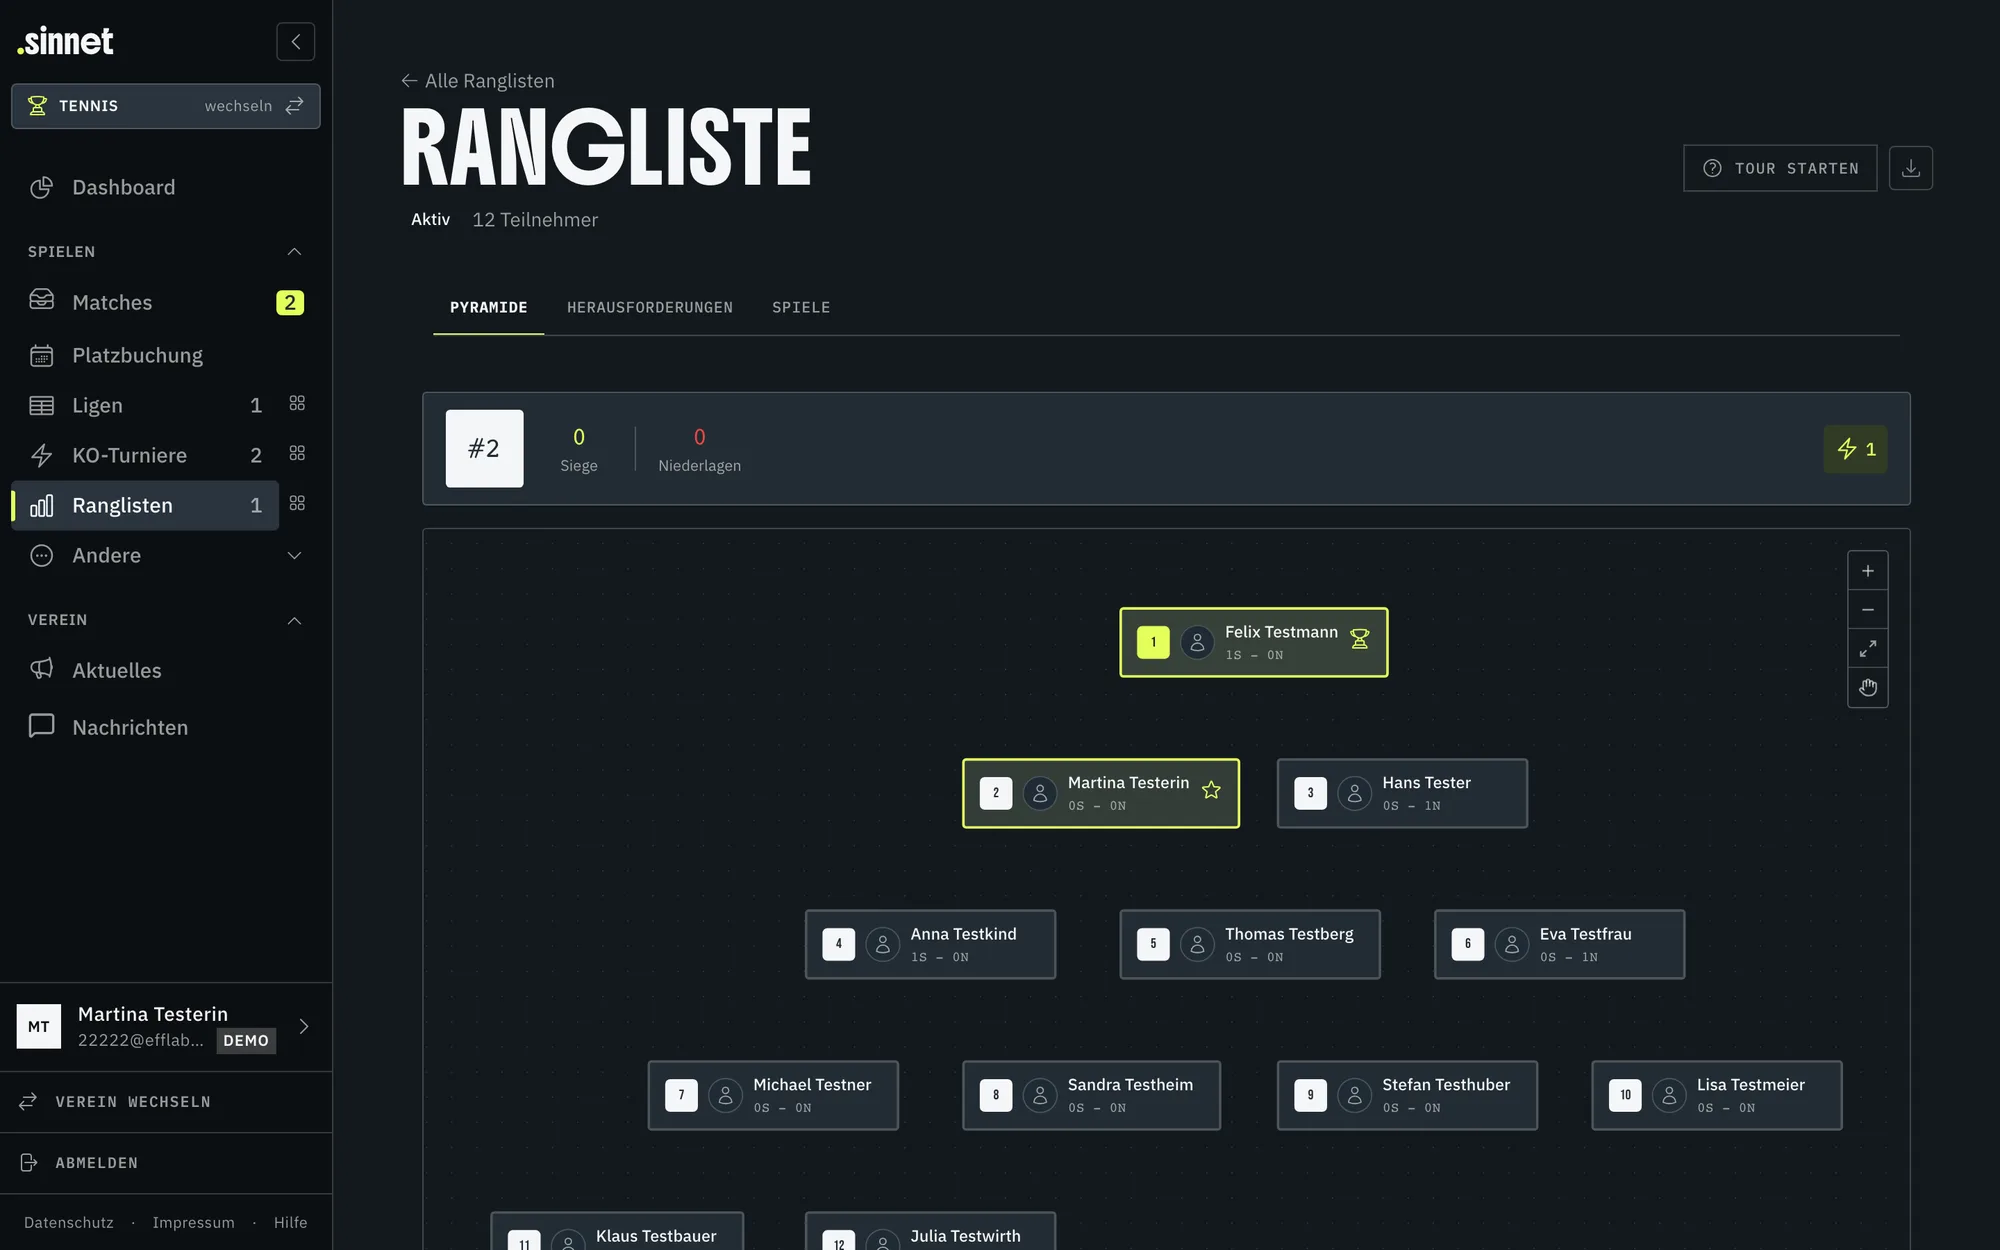Viewport: 2000px width, 1250px height.
Task: Open Ligen in the sidebar
Action: point(145,405)
